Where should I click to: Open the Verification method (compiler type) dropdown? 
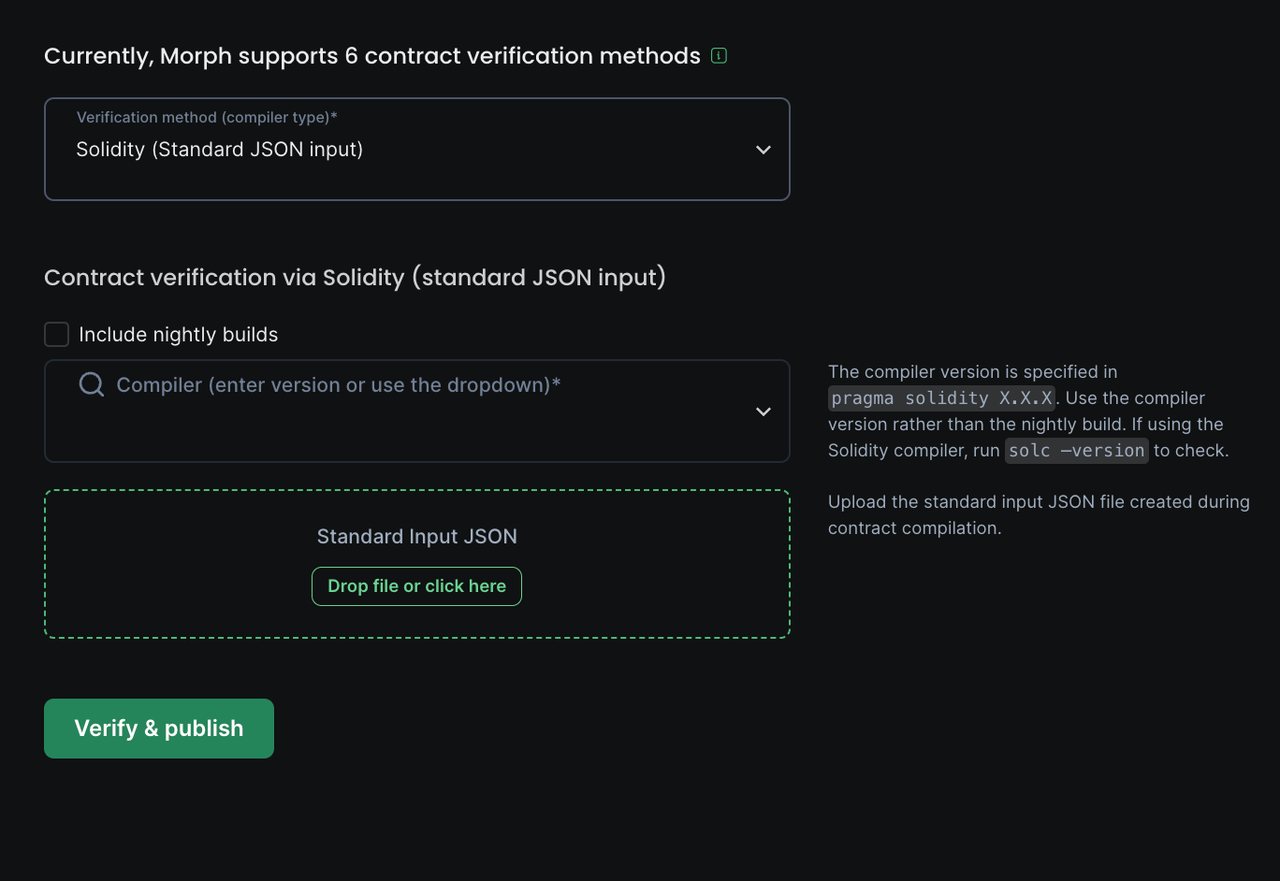point(416,149)
